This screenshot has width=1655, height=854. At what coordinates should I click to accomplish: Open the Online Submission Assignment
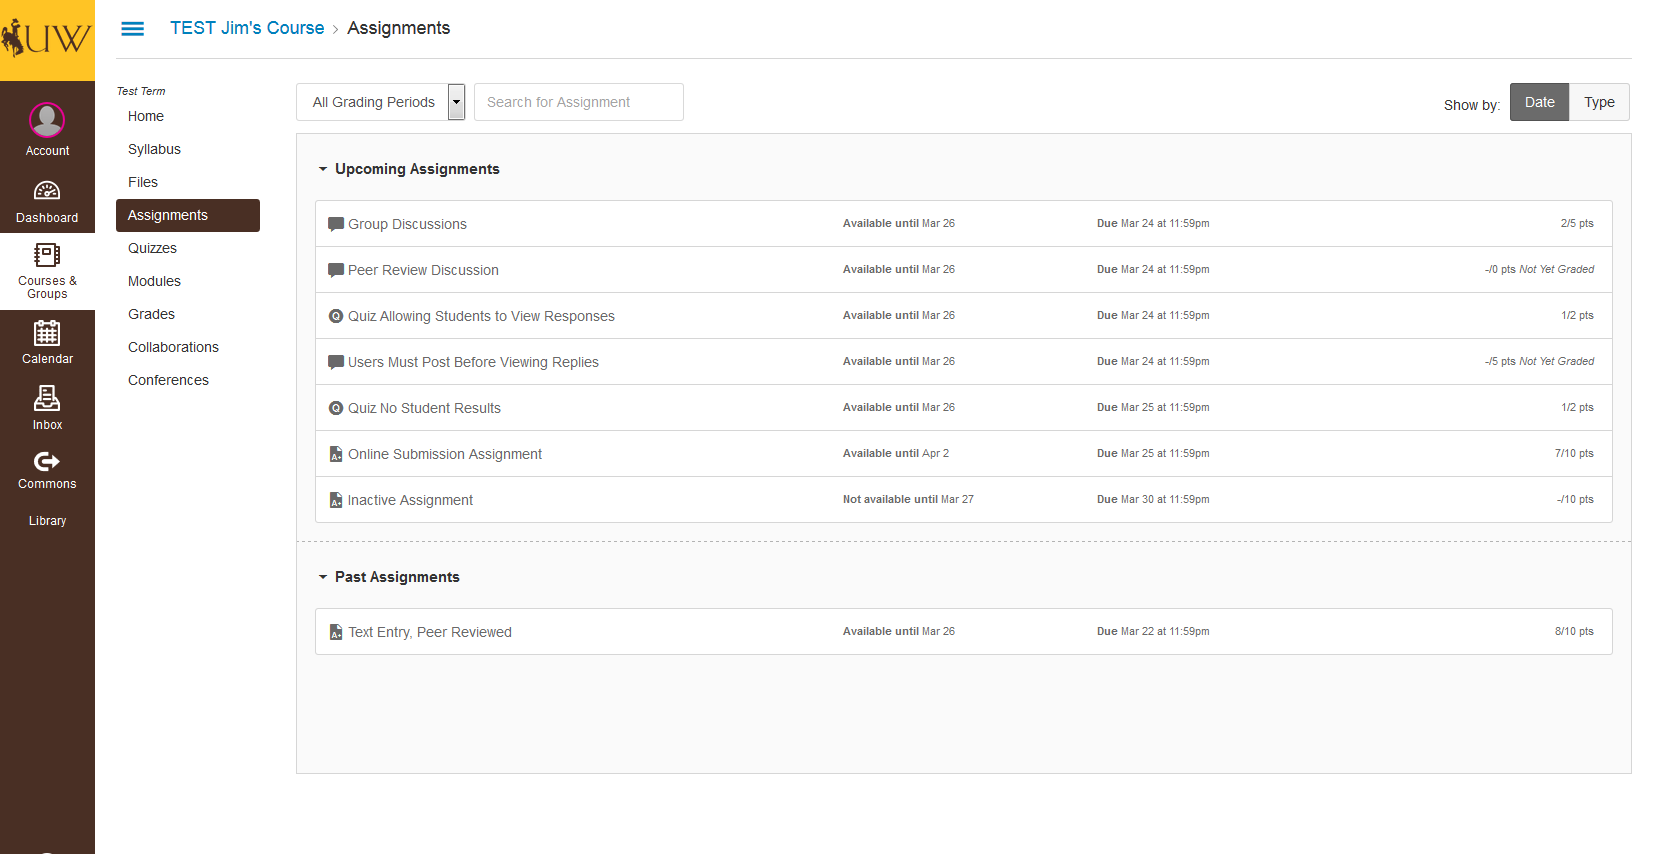click(x=445, y=454)
